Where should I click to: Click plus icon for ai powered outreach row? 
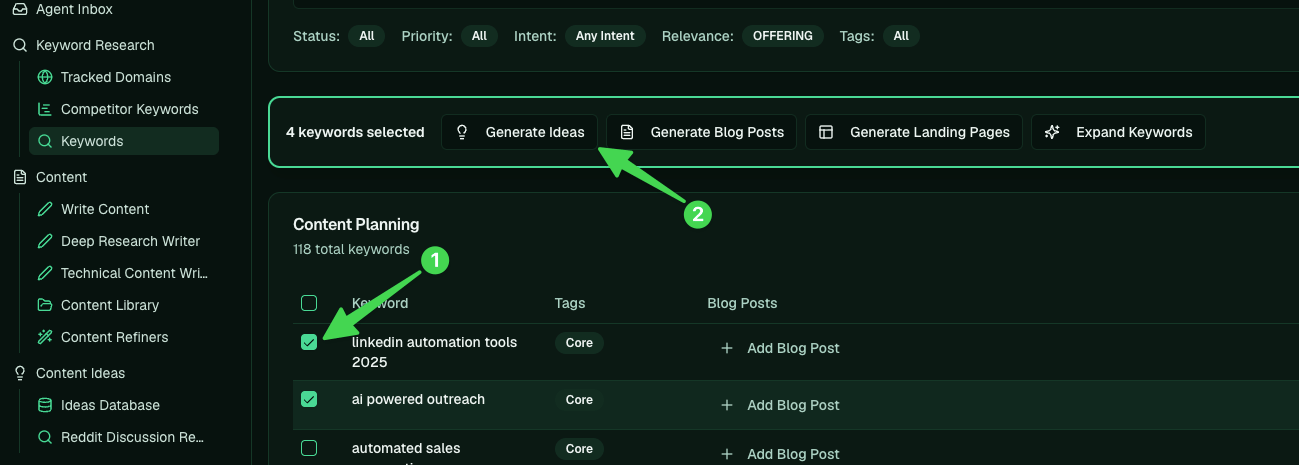click(726, 405)
